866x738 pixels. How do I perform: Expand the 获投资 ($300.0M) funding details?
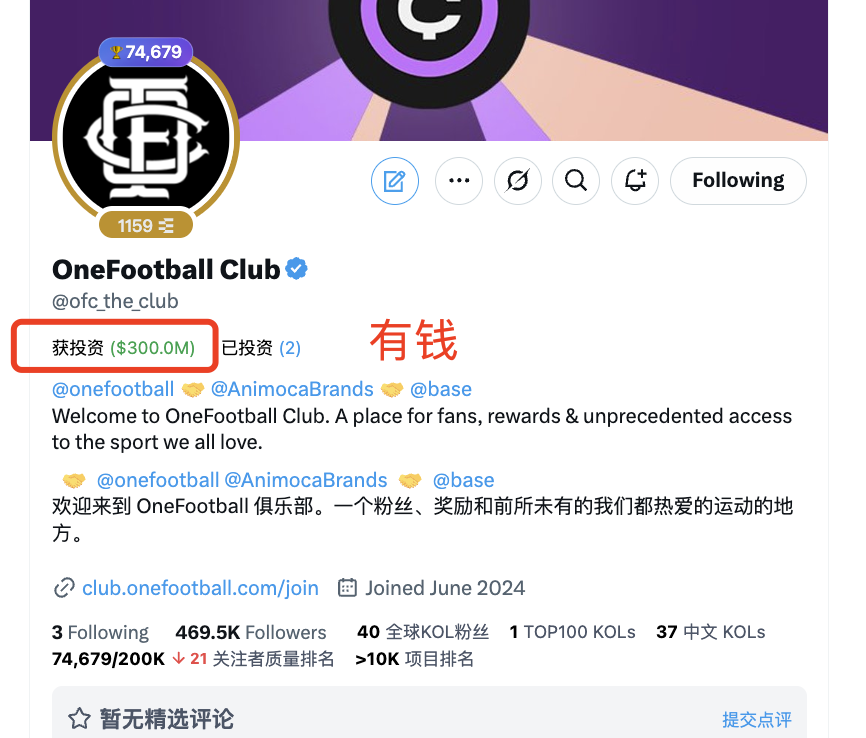124,348
